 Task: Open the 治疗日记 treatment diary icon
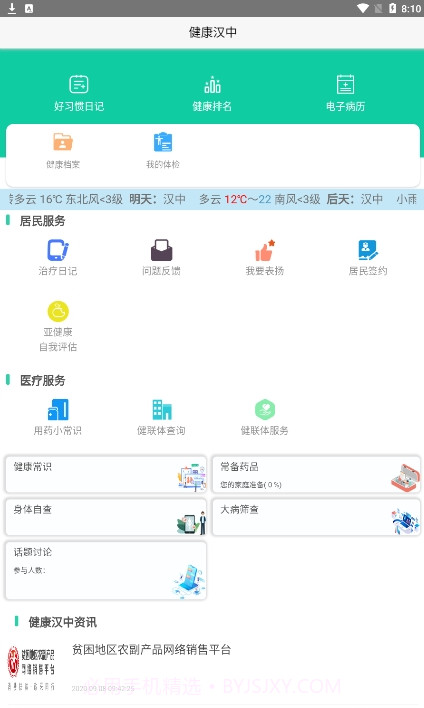pos(58,250)
